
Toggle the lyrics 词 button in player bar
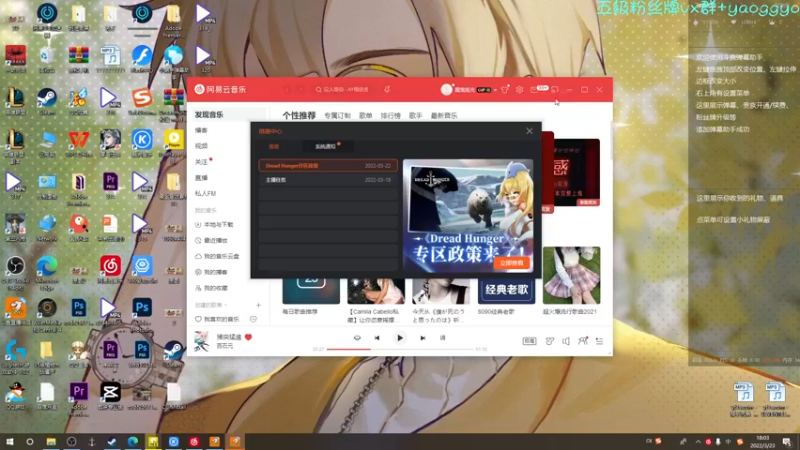pyautogui.click(x=442, y=338)
